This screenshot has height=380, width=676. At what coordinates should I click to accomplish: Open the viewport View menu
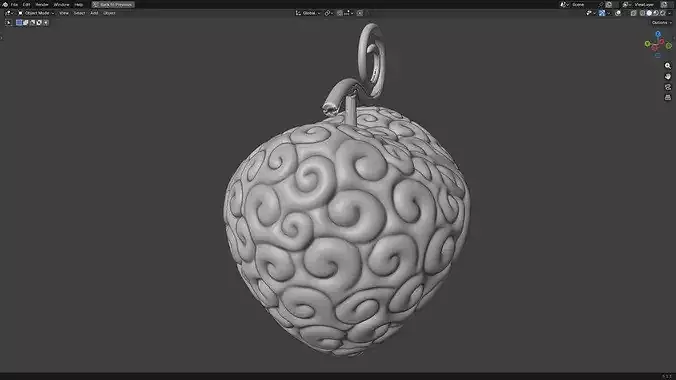[64, 13]
